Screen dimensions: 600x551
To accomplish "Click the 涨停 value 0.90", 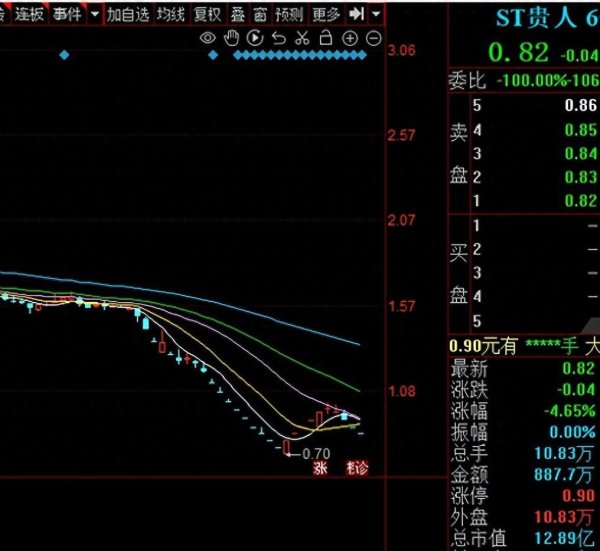I will [579, 496].
